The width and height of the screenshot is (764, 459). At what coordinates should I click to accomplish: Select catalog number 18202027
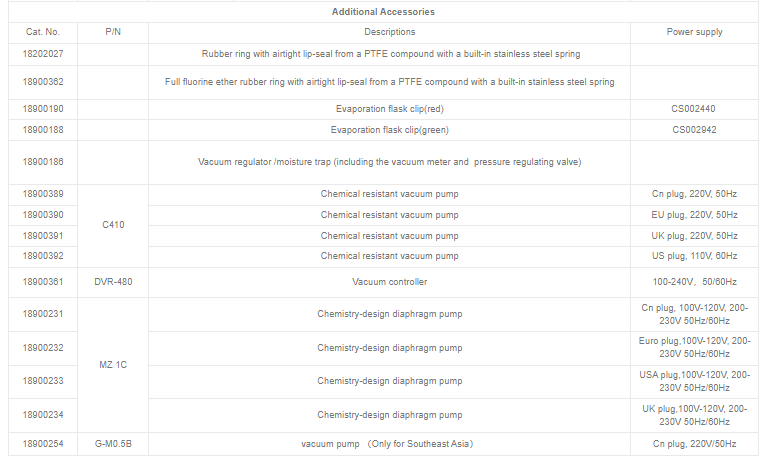[x=41, y=54]
